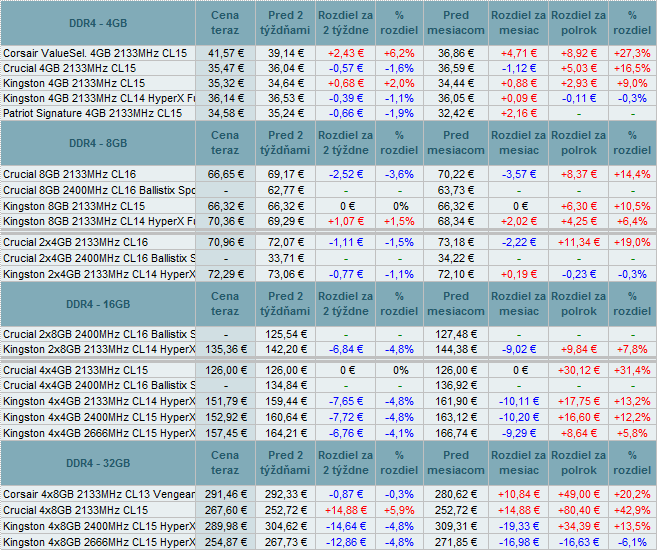Select the DDR4 - 4GB section header
The width and height of the screenshot is (657, 550).
click(98, 23)
